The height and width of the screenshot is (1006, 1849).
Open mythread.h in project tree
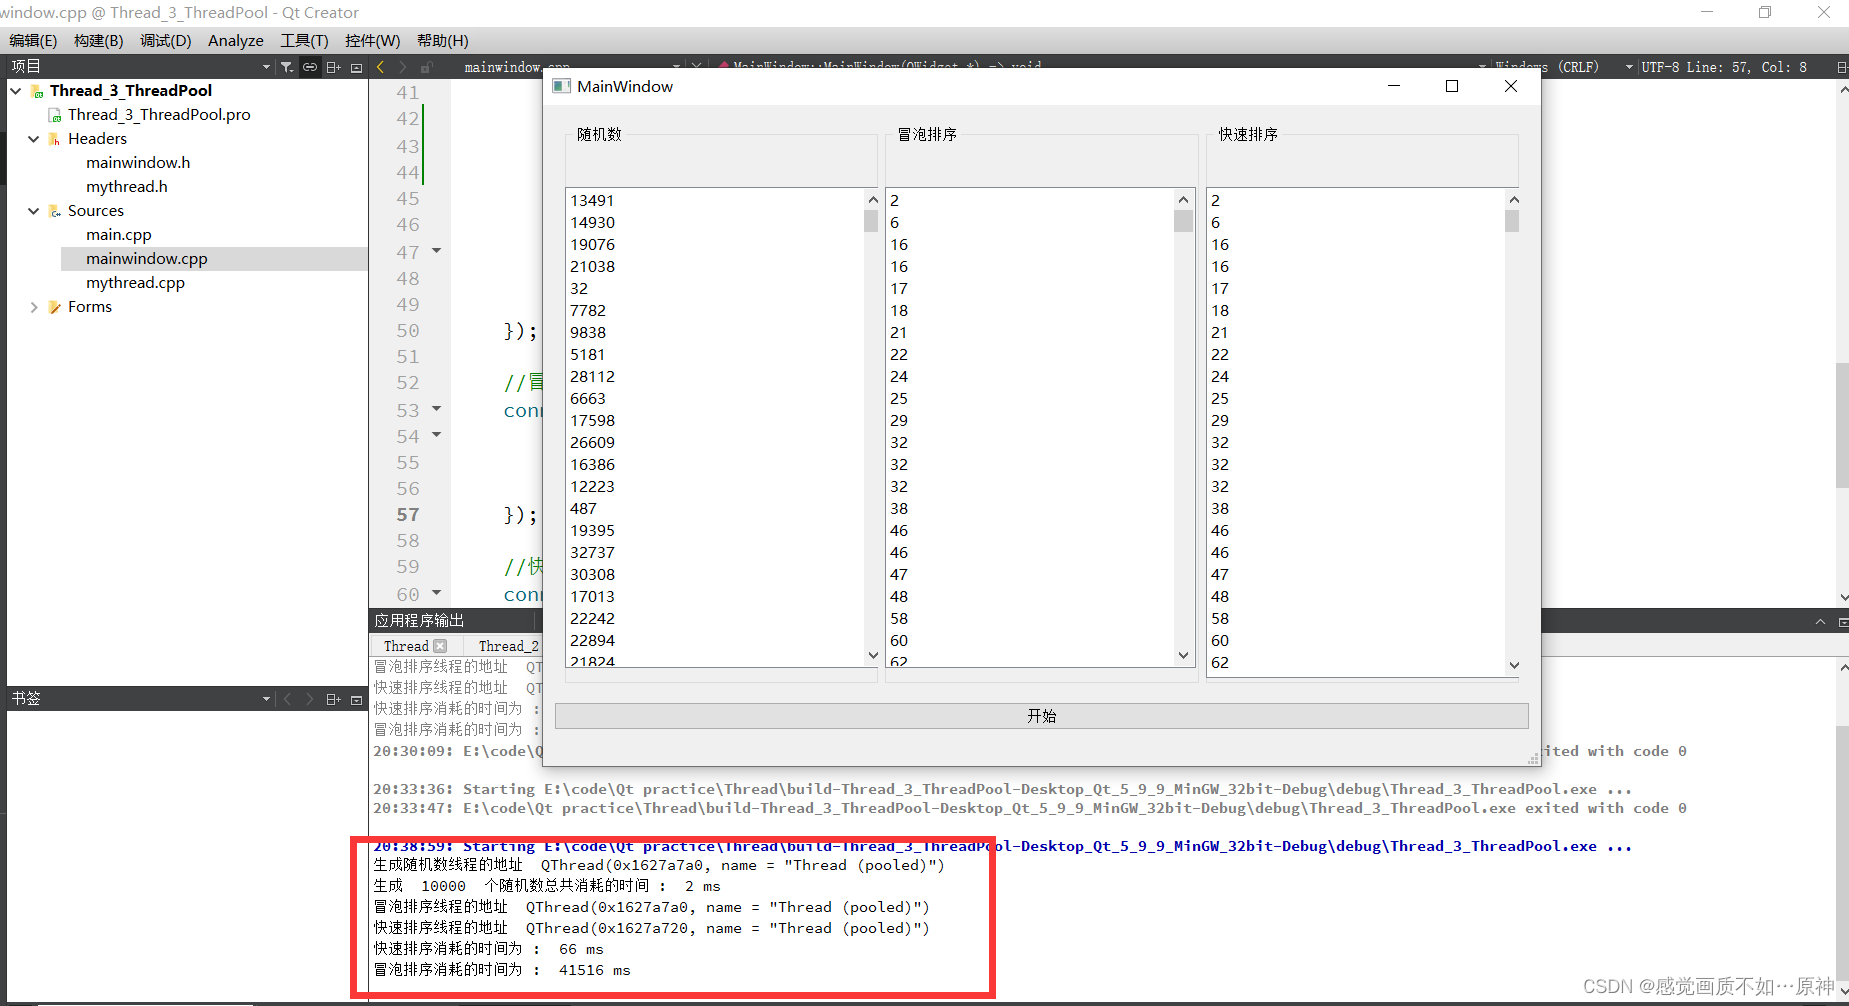click(127, 187)
